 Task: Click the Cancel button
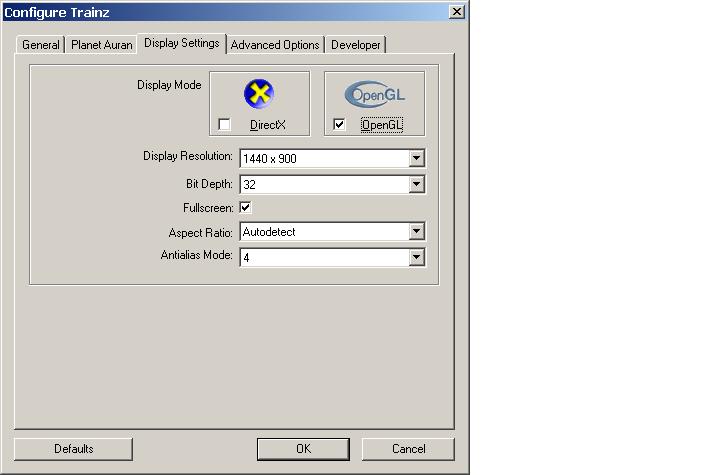click(408, 449)
